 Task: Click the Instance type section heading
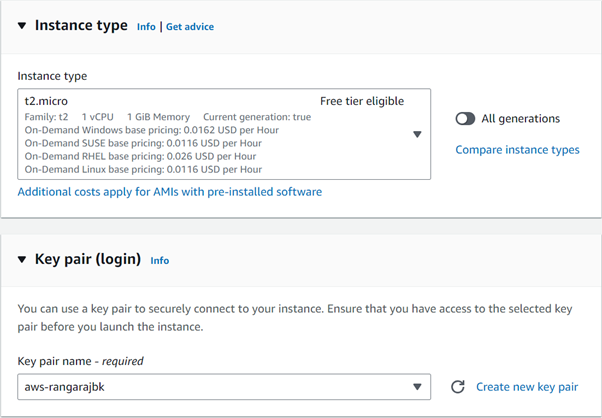pyautogui.click(x=81, y=26)
